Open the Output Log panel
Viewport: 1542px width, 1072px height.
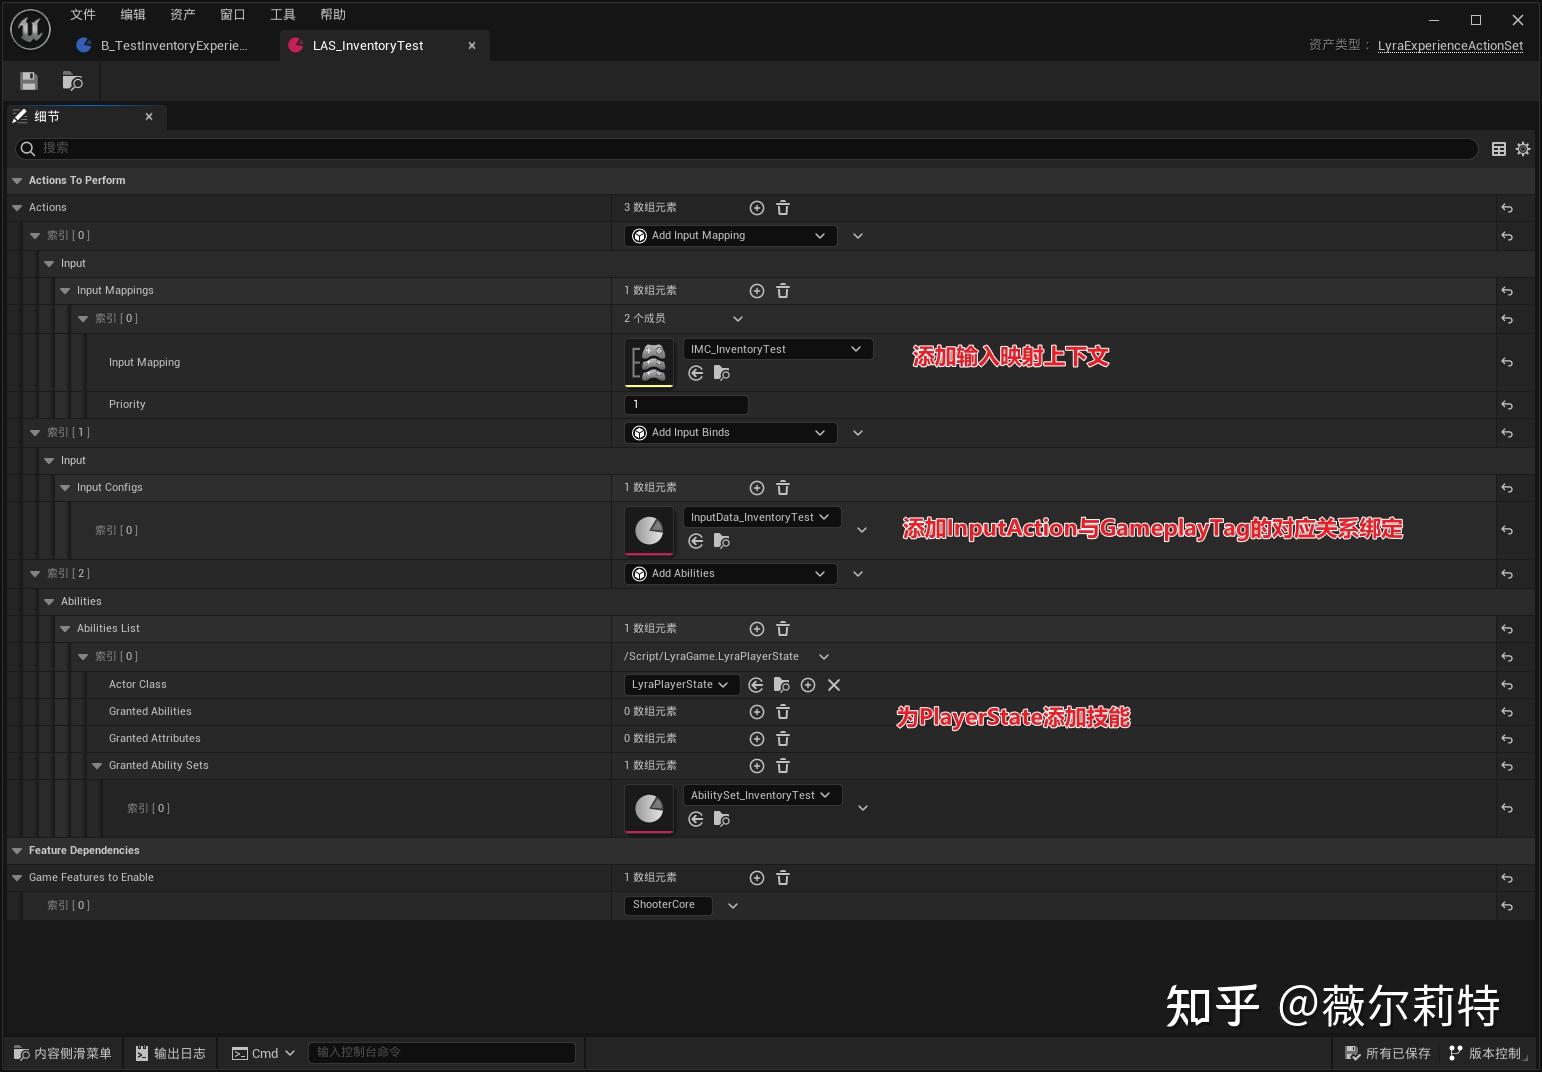170,1052
